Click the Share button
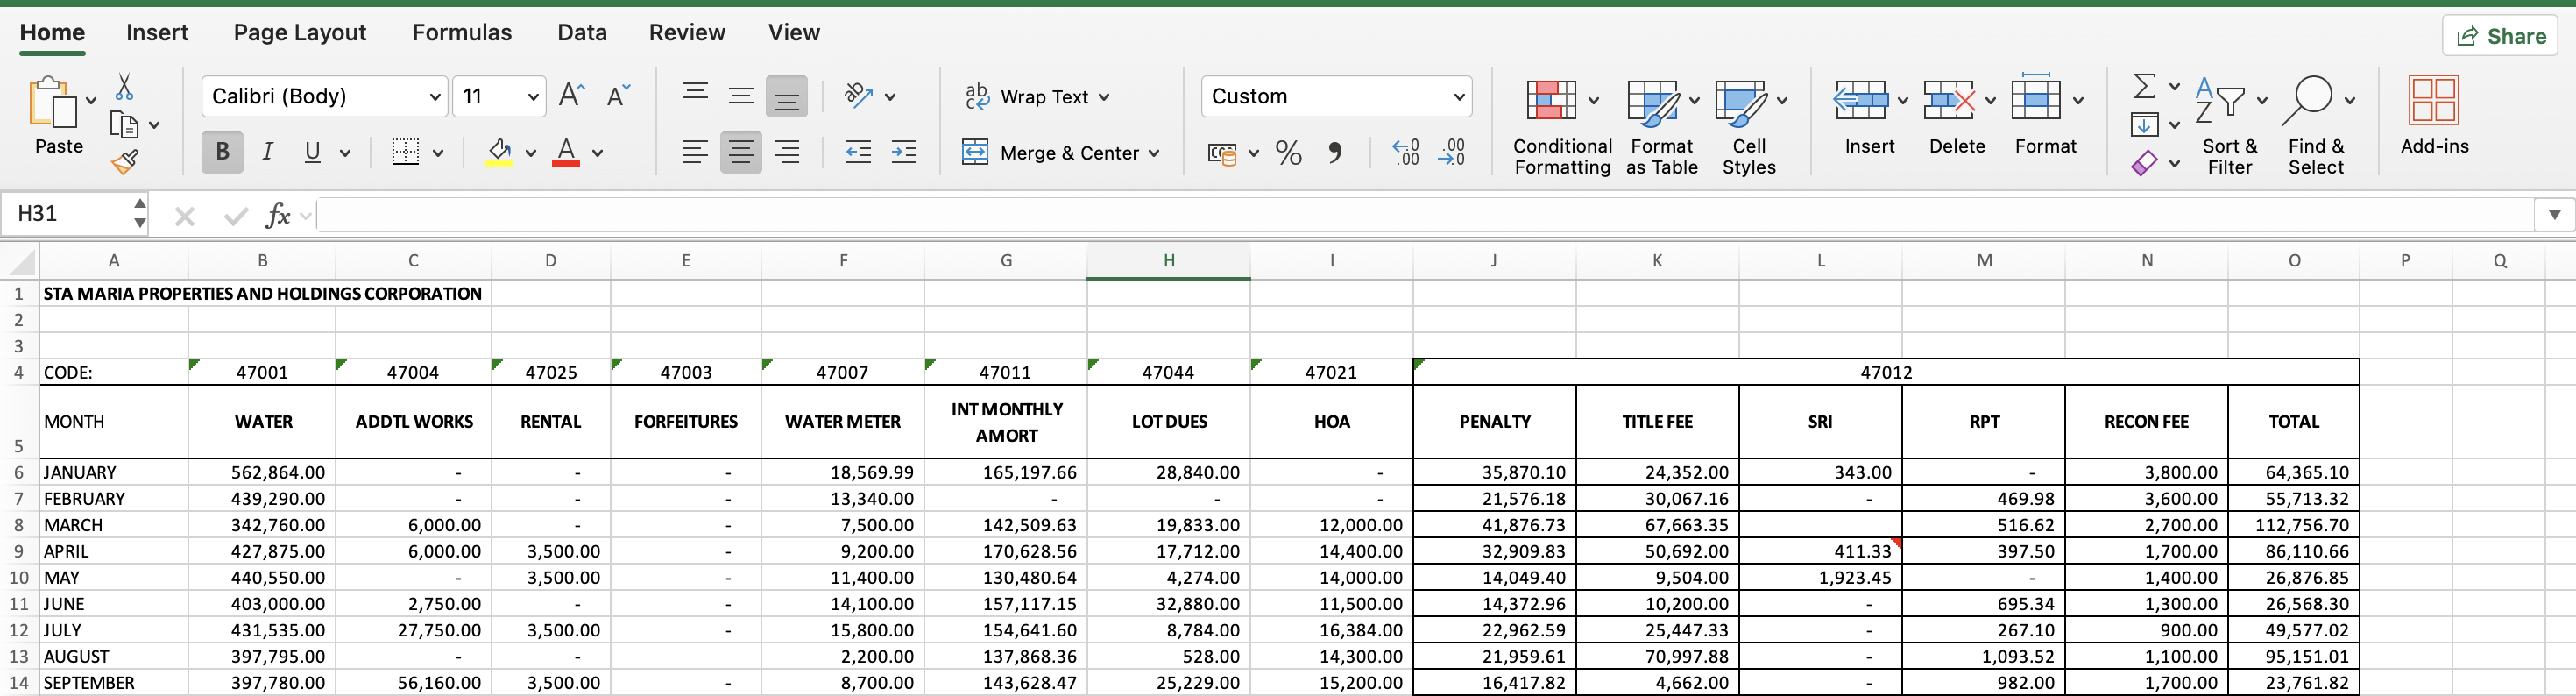 click(2499, 37)
